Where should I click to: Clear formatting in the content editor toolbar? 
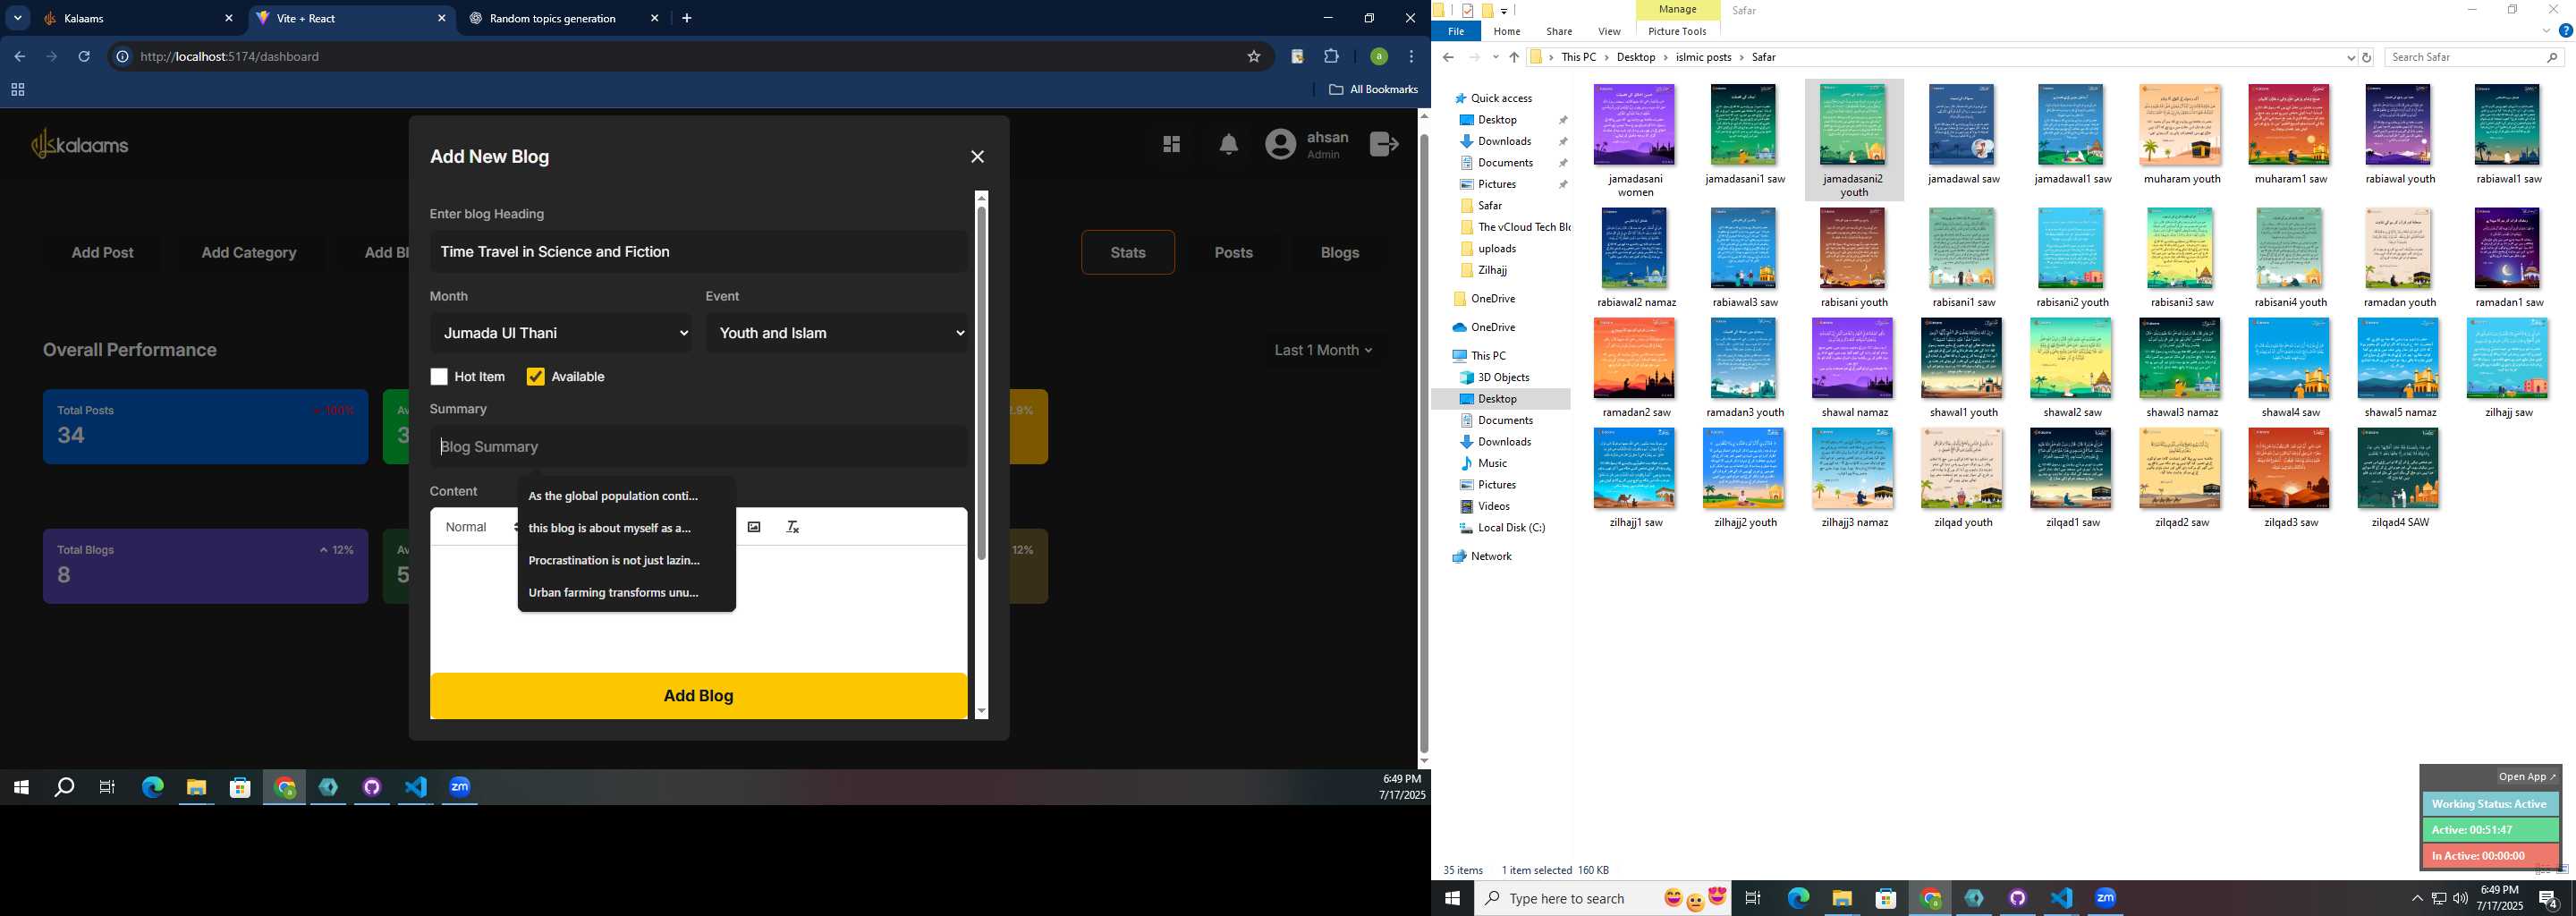click(x=793, y=527)
